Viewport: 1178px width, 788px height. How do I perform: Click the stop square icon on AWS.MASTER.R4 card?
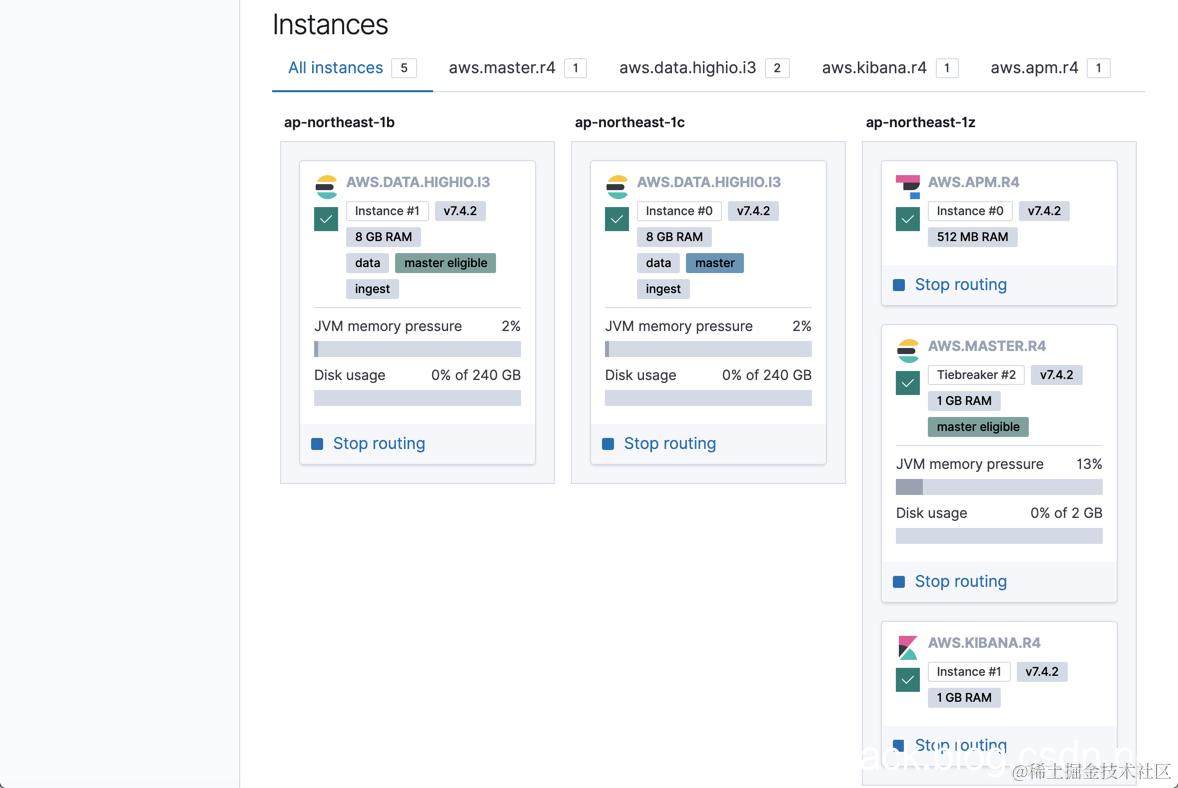tap(899, 581)
